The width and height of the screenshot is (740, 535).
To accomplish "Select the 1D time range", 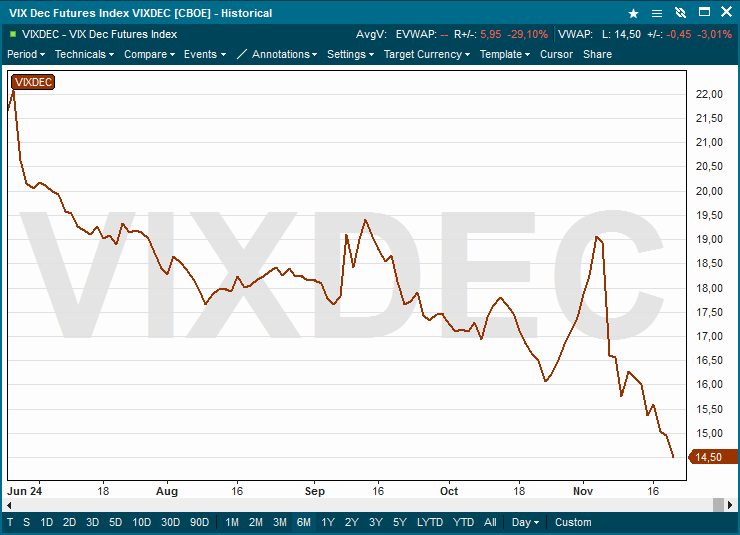I will point(46,522).
